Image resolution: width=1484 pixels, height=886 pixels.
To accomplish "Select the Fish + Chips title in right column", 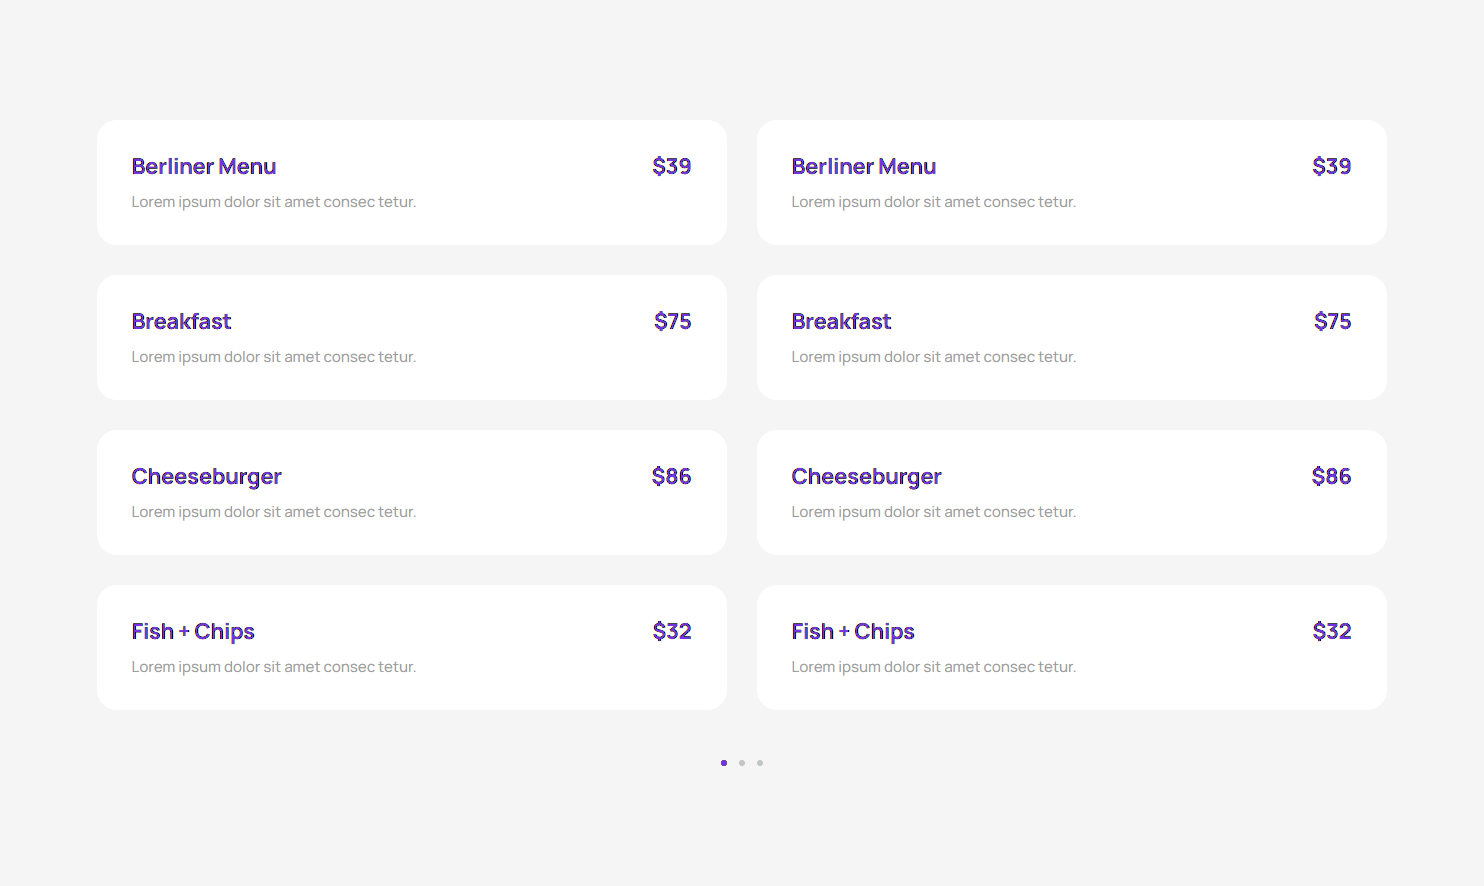I will (853, 632).
